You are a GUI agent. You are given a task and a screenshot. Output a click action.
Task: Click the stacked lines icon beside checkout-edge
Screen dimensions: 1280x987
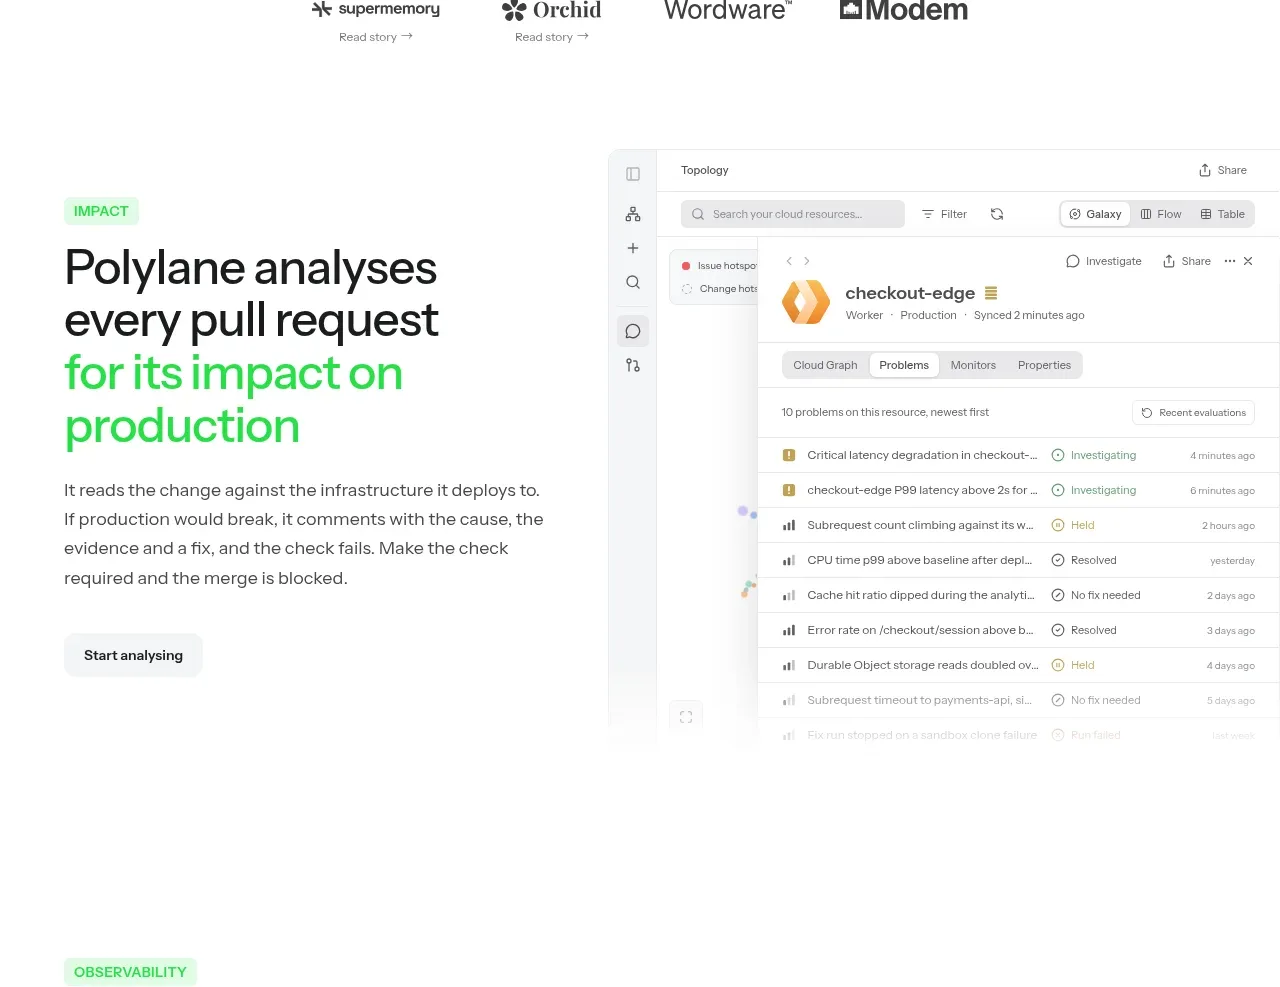(x=991, y=293)
